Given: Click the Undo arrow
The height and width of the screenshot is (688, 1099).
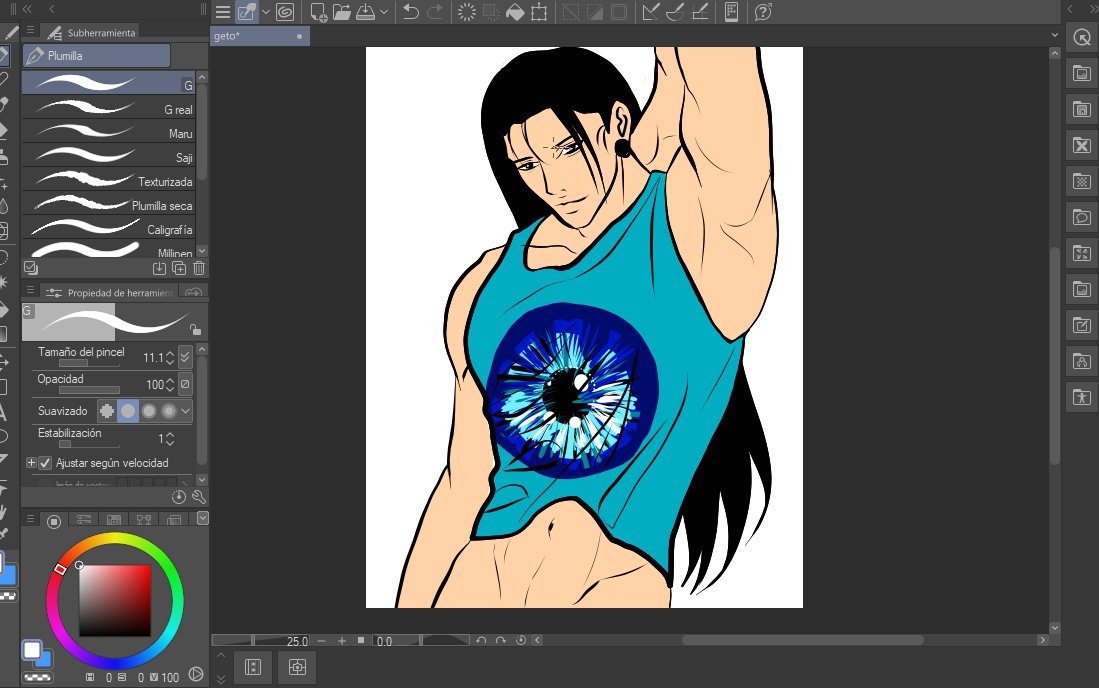Looking at the screenshot, I should [x=411, y=12].
